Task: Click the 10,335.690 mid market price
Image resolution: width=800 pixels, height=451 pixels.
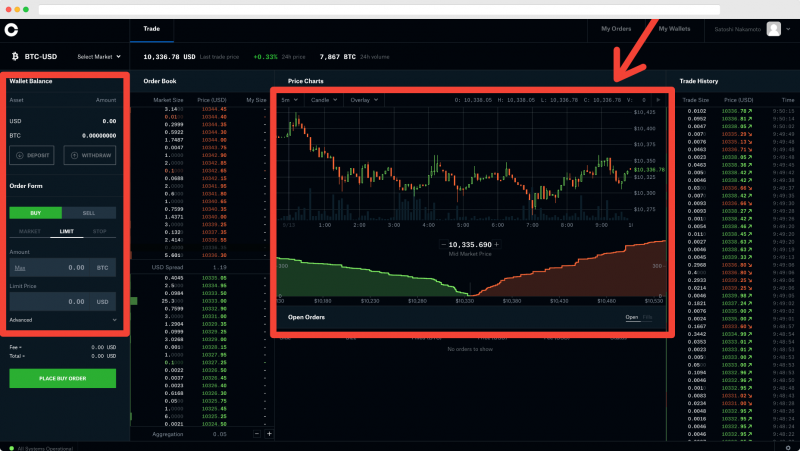Action: [470, 244]
